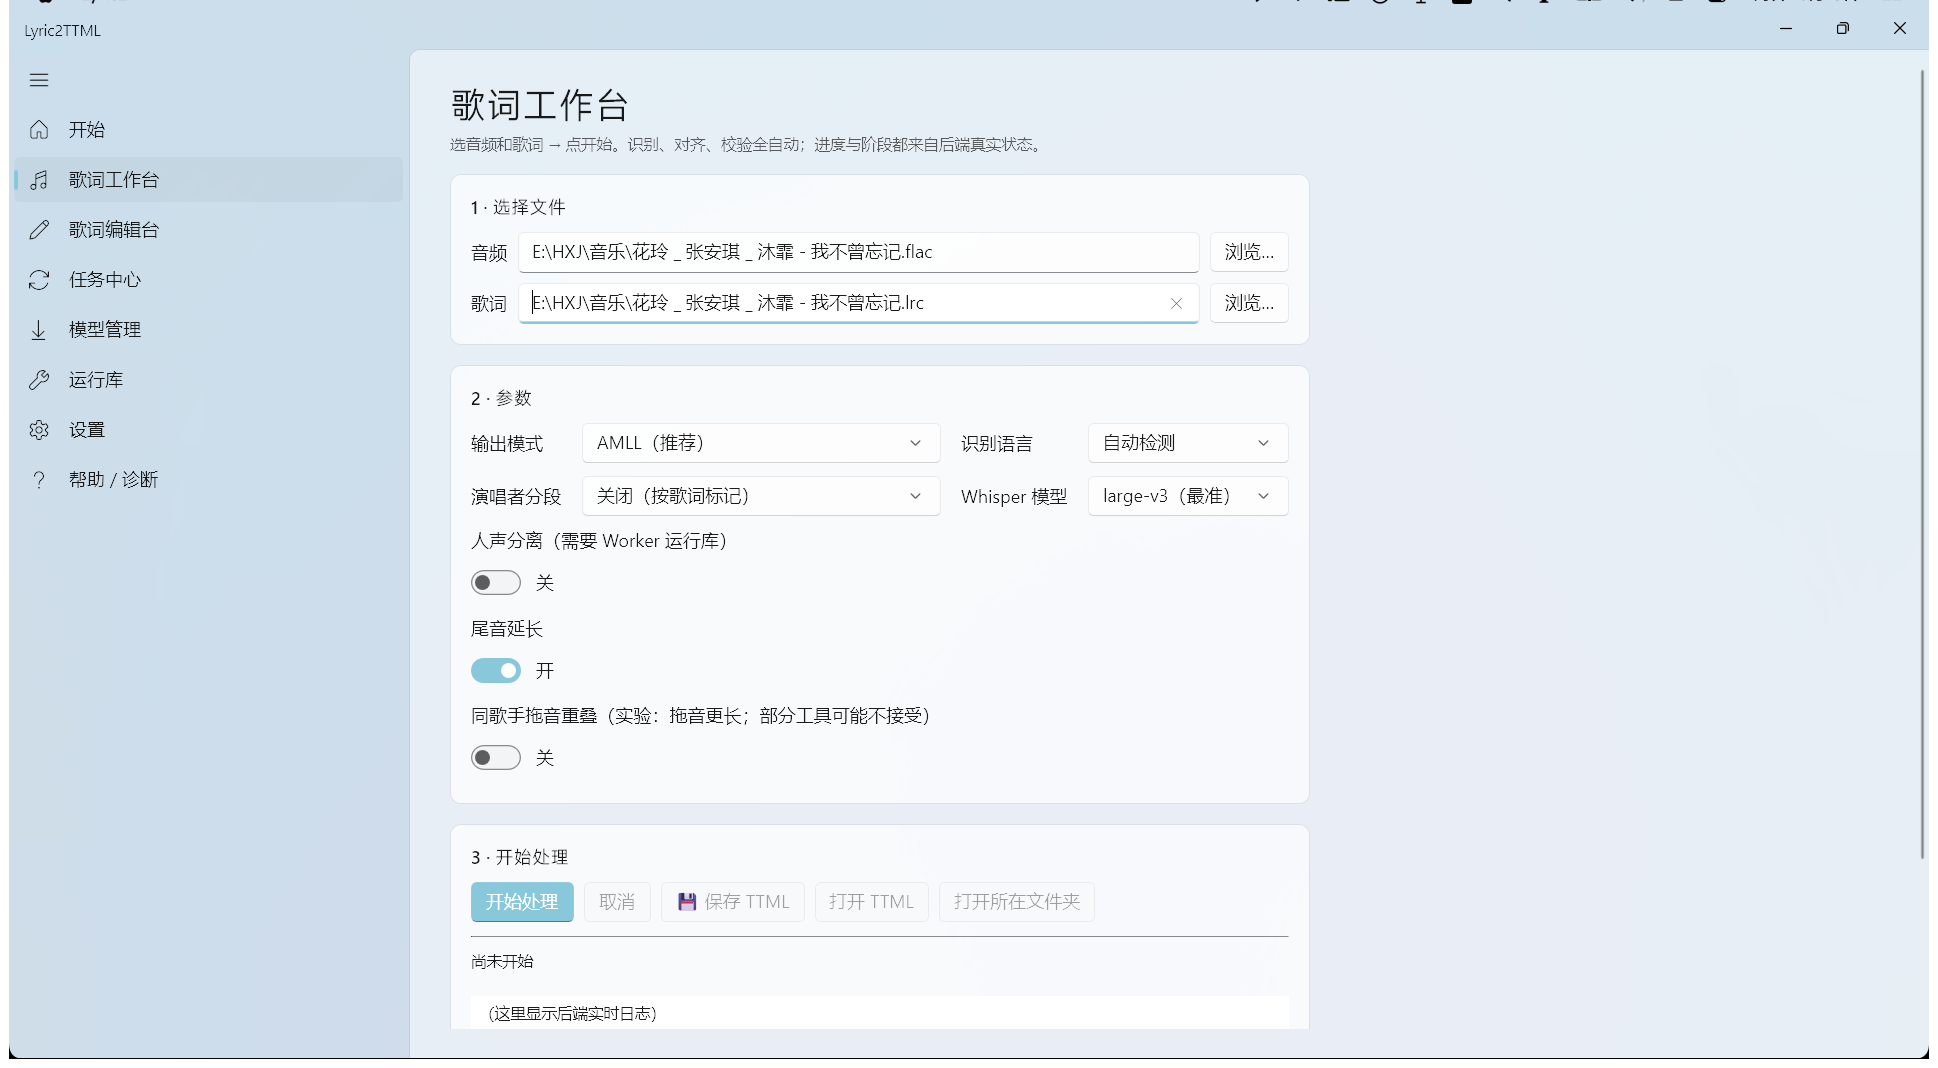This screenshot has height=1068, width=1938.
Task: Focus the 歌词 file path field
Action: tap(859, 303)
